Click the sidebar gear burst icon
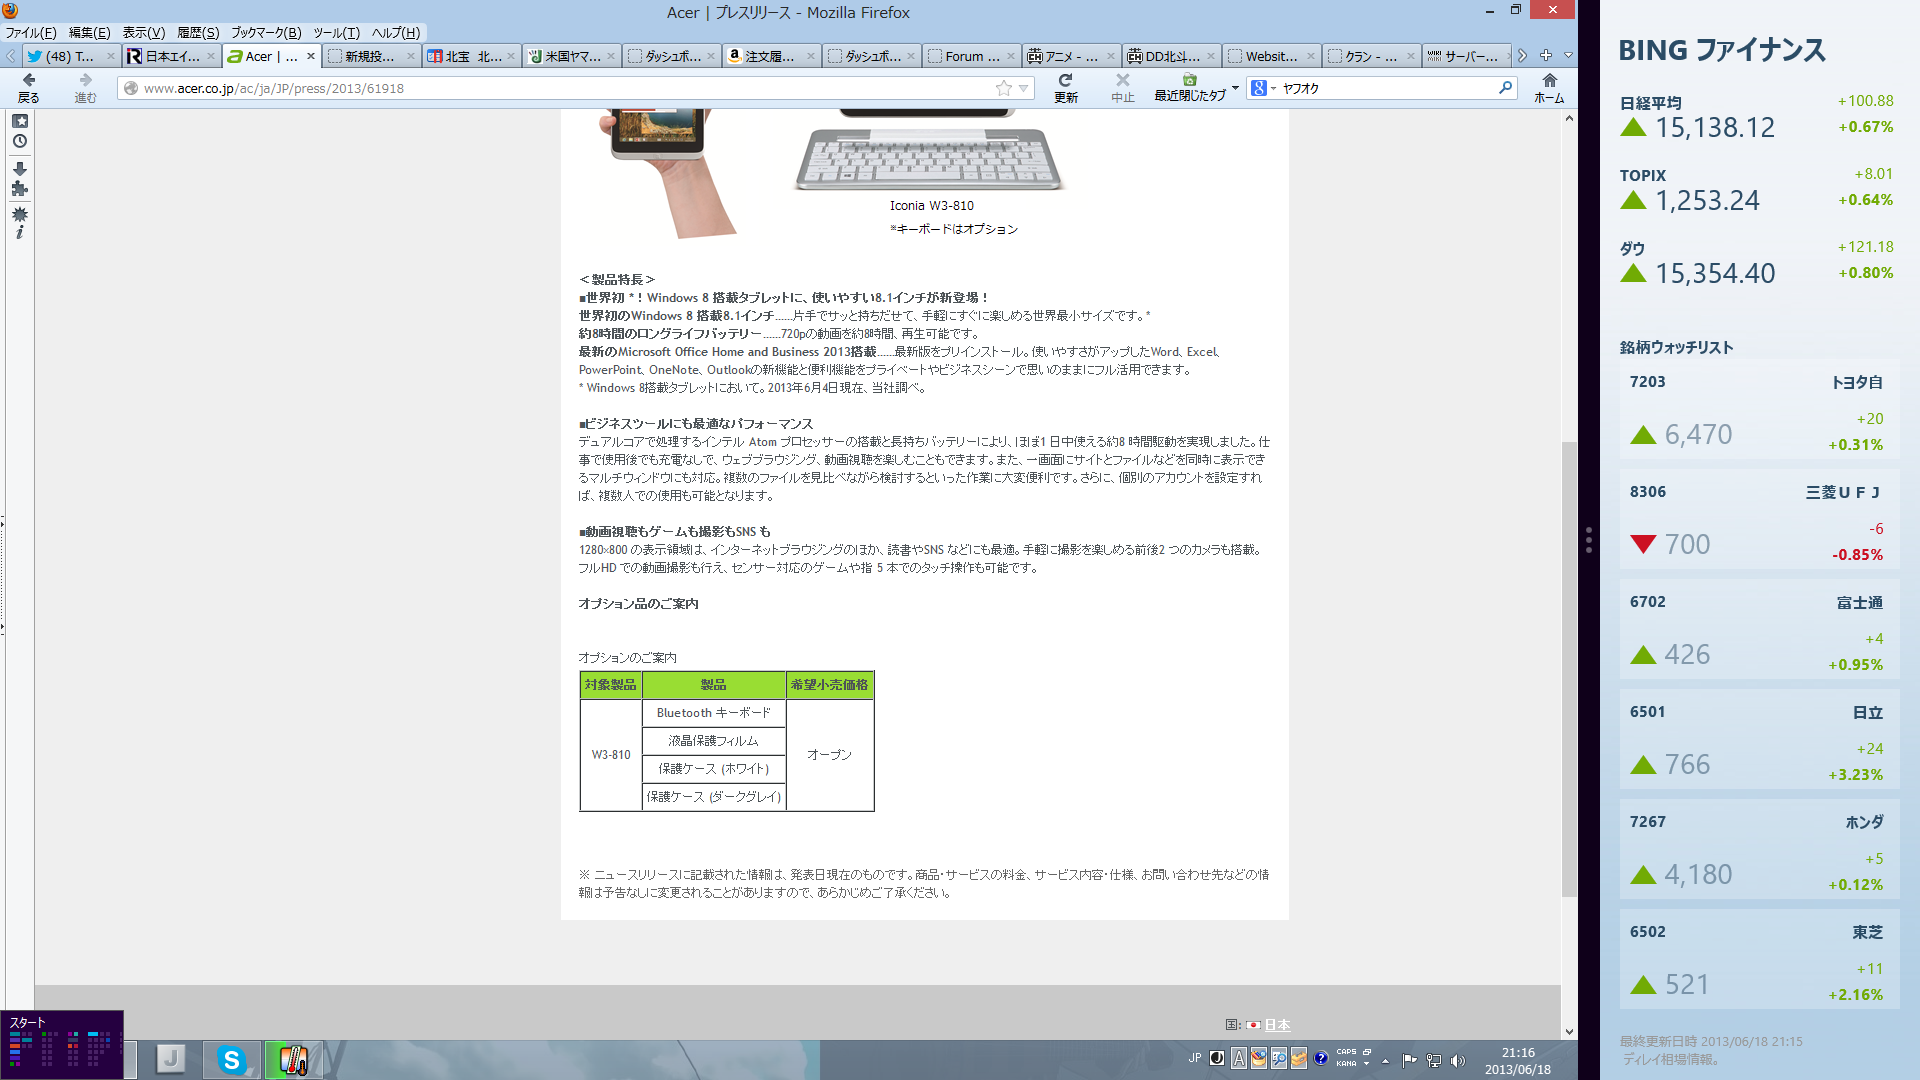 (20, 214)
